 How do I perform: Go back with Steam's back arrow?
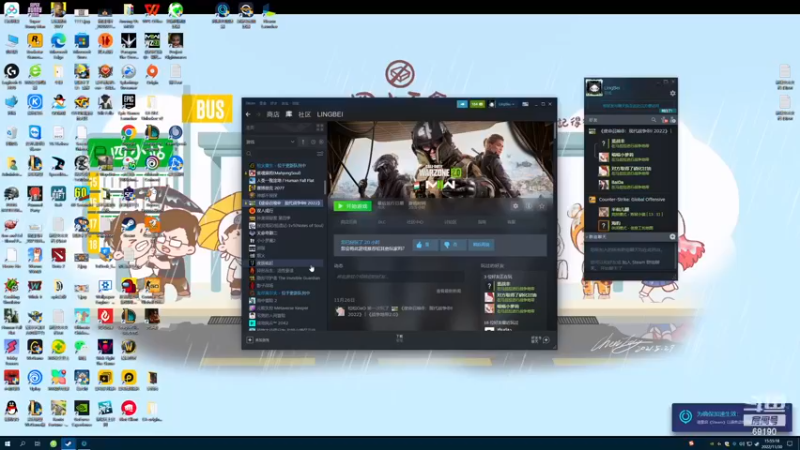point(248,114)
